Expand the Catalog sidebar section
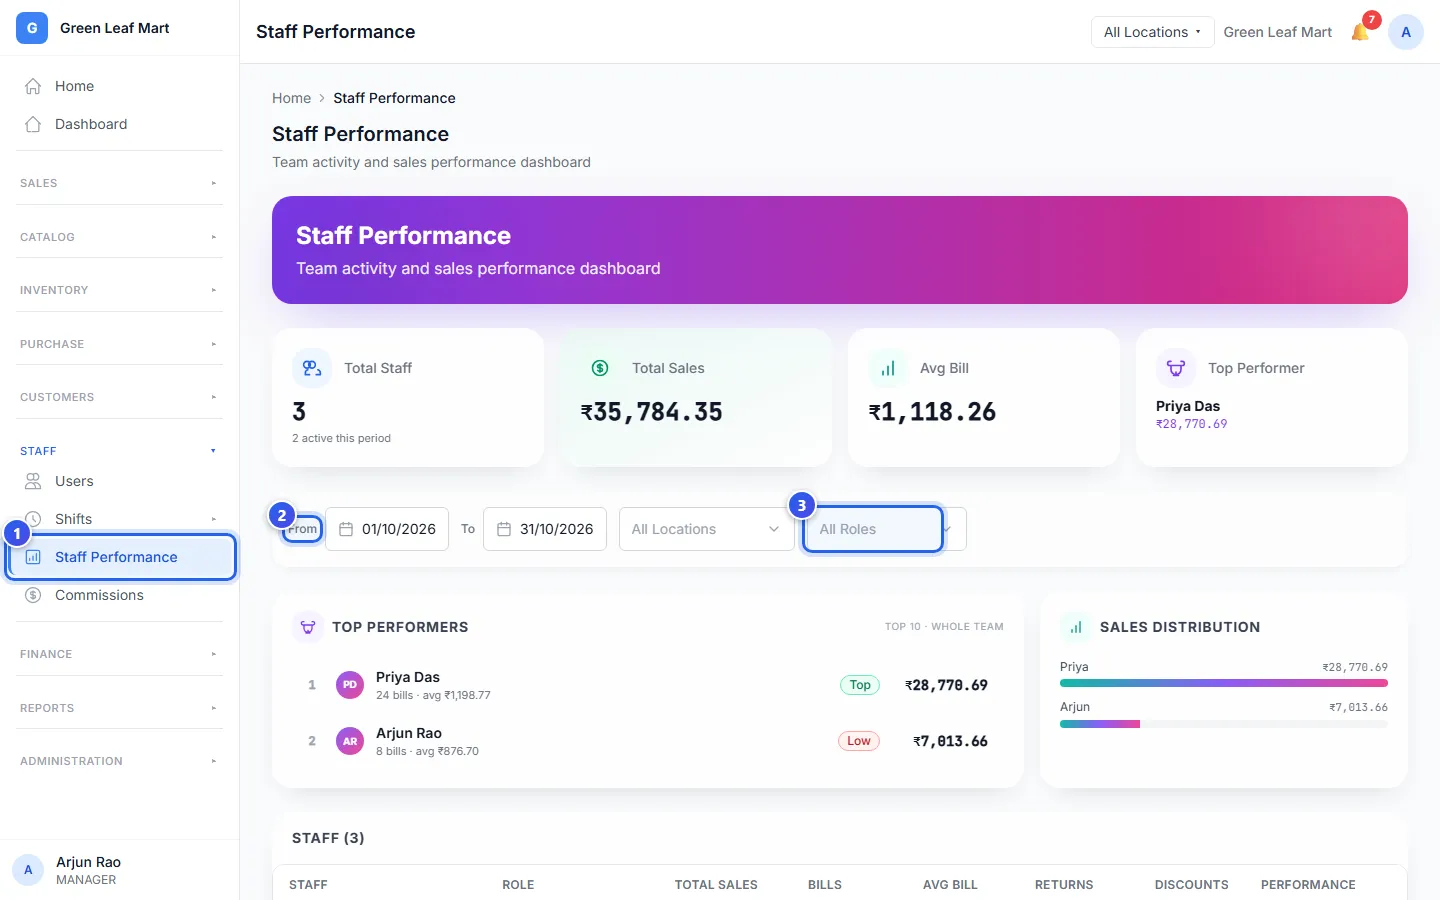The width and height of the screenshot is (1440, 900). click(119, 237)
